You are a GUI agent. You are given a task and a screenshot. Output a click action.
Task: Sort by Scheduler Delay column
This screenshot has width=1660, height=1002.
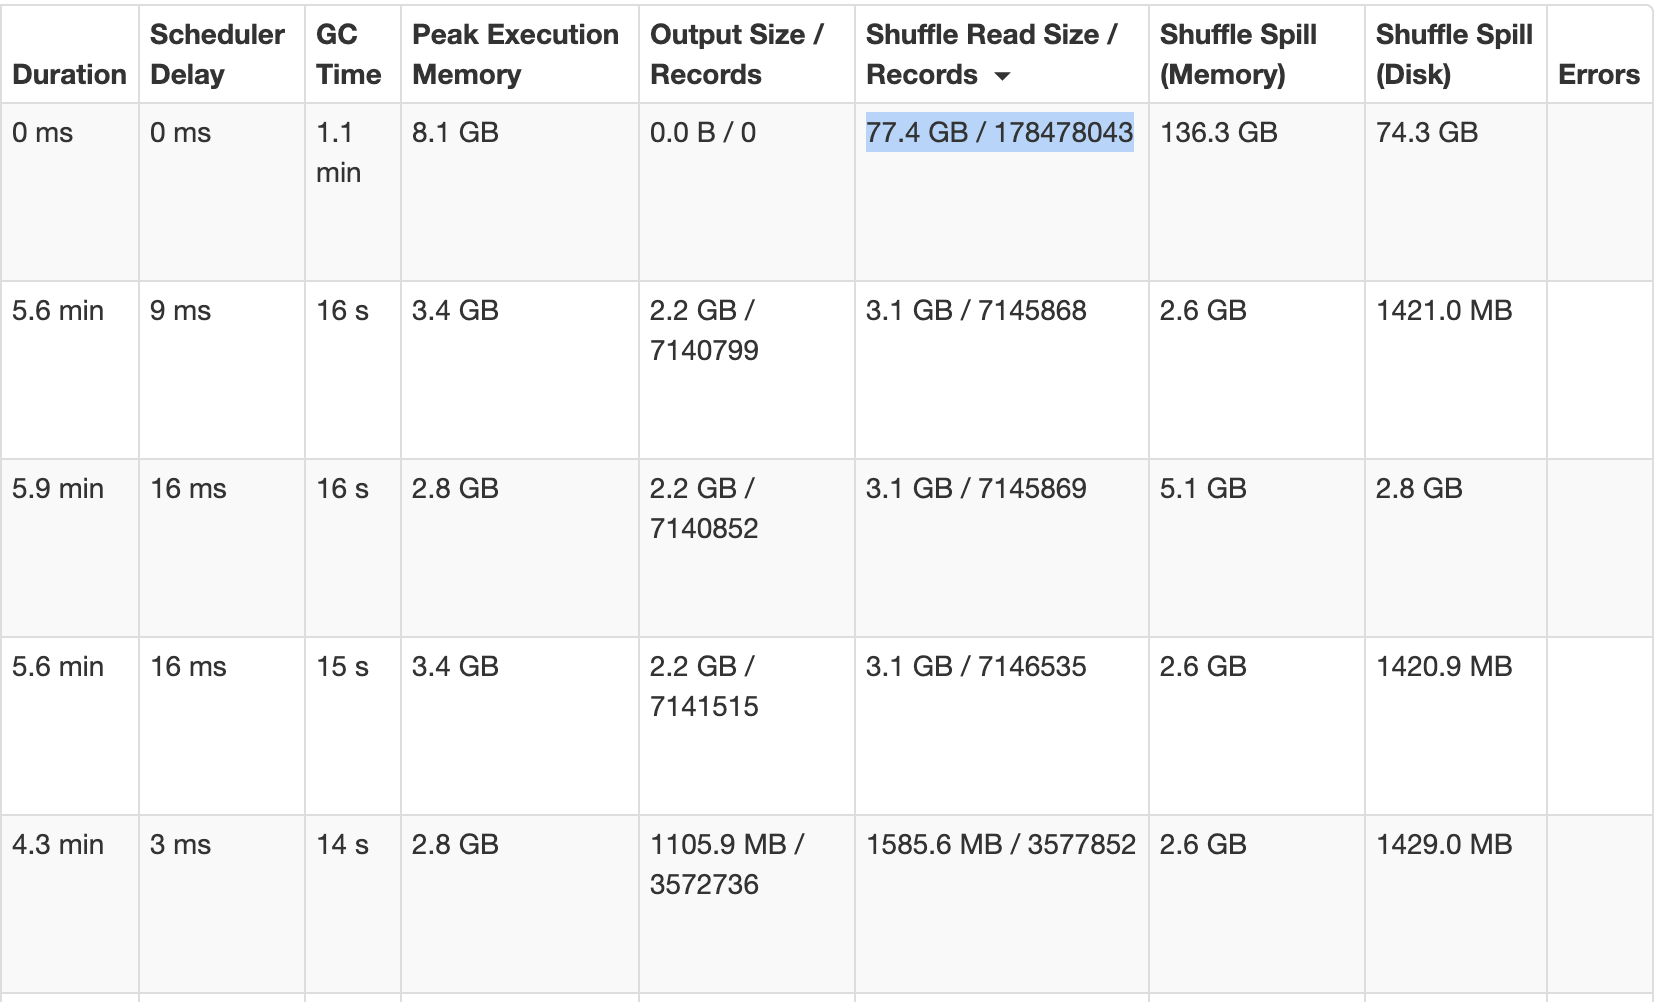point(217,54)
